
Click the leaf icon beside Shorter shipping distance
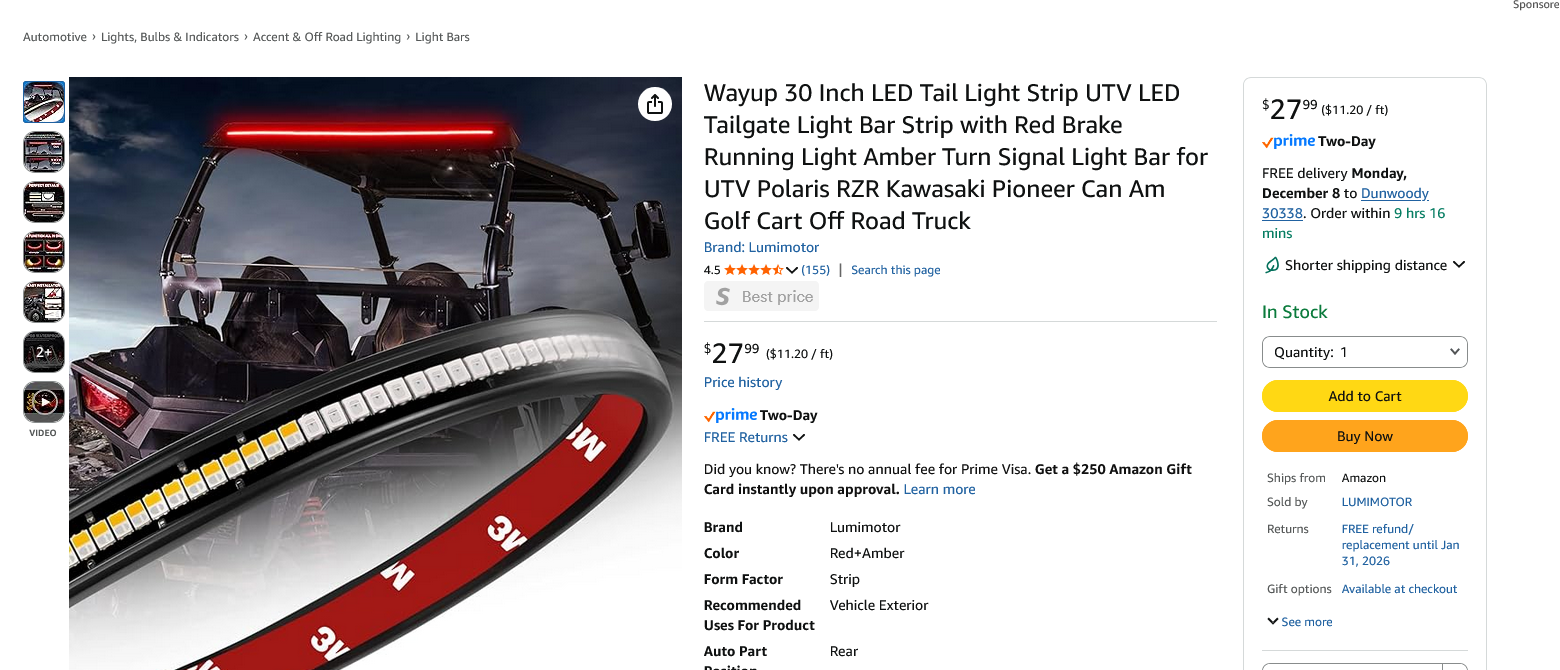(x=1271, y=265)
